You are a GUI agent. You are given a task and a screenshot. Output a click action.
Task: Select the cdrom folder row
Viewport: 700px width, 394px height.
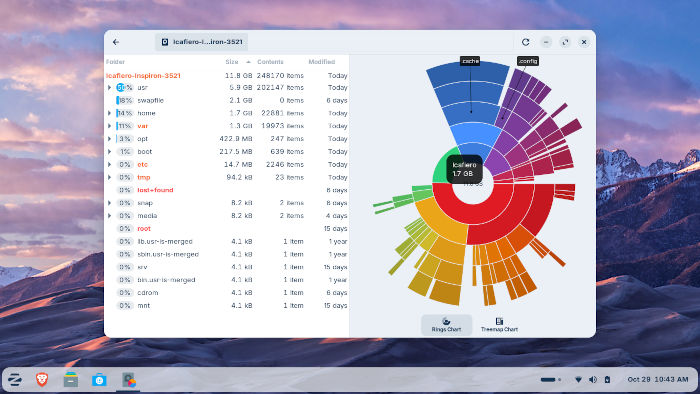pos(227,293)
